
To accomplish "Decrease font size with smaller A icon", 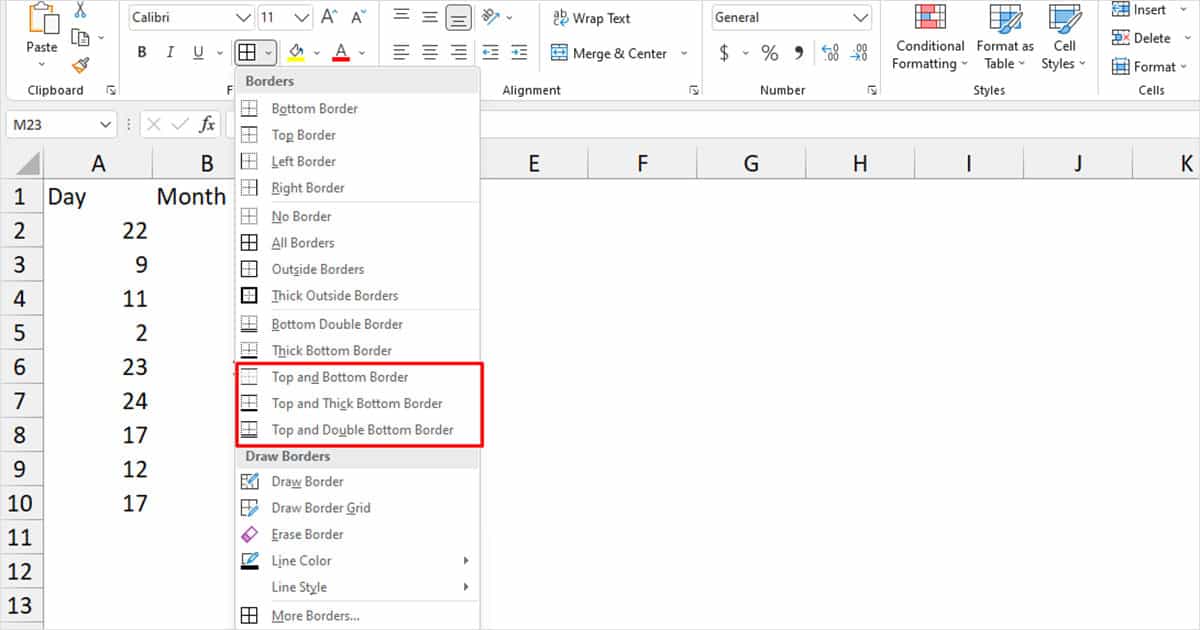I will tap(357, 18).
